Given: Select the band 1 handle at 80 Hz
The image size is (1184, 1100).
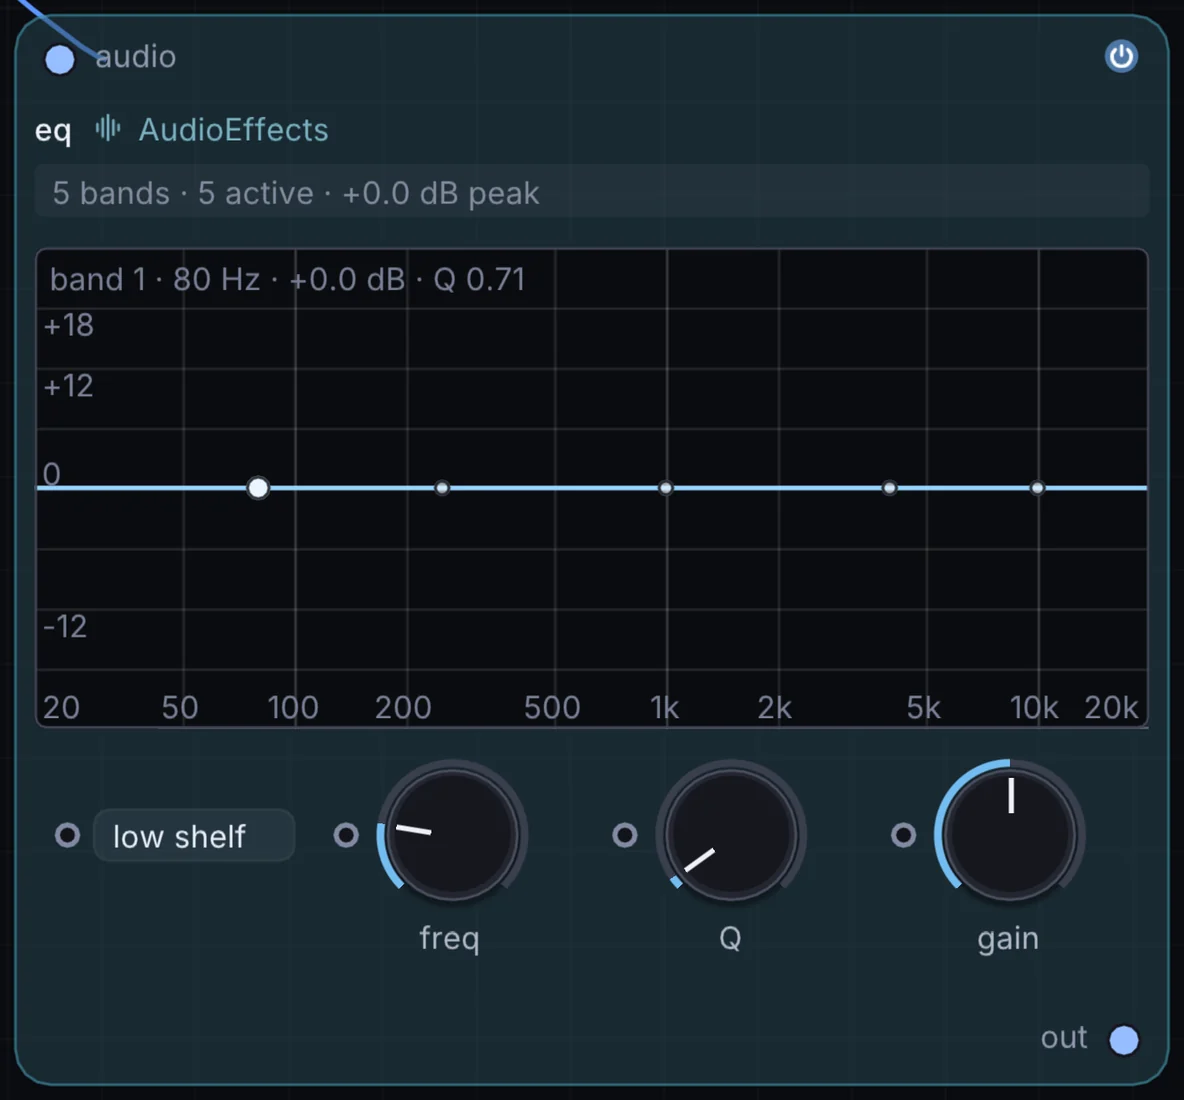Looking at the screenshot, I should point(258,488).
